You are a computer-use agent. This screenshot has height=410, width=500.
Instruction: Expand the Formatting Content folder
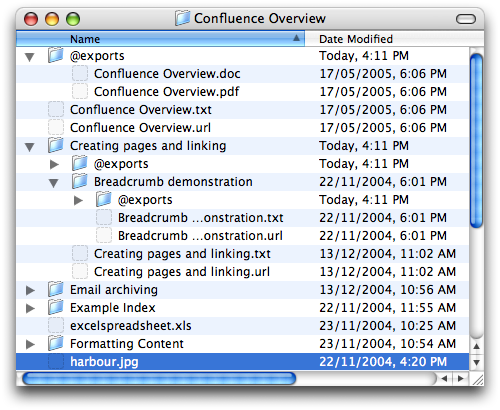coord(30,344)
